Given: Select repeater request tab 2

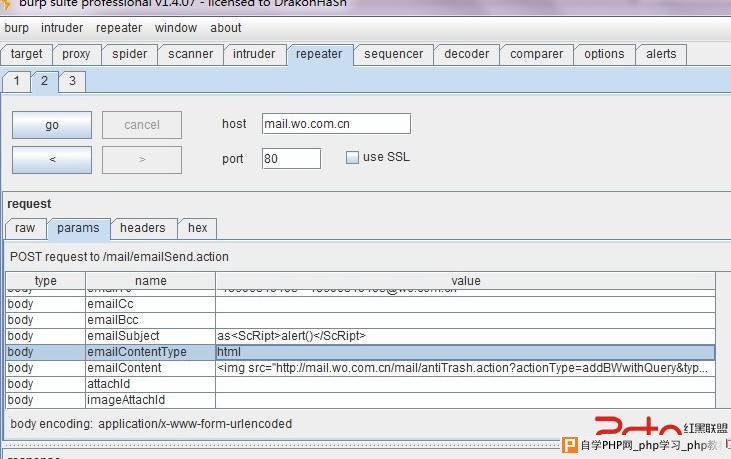Looking at the screenshot, I should coord(44,81).
